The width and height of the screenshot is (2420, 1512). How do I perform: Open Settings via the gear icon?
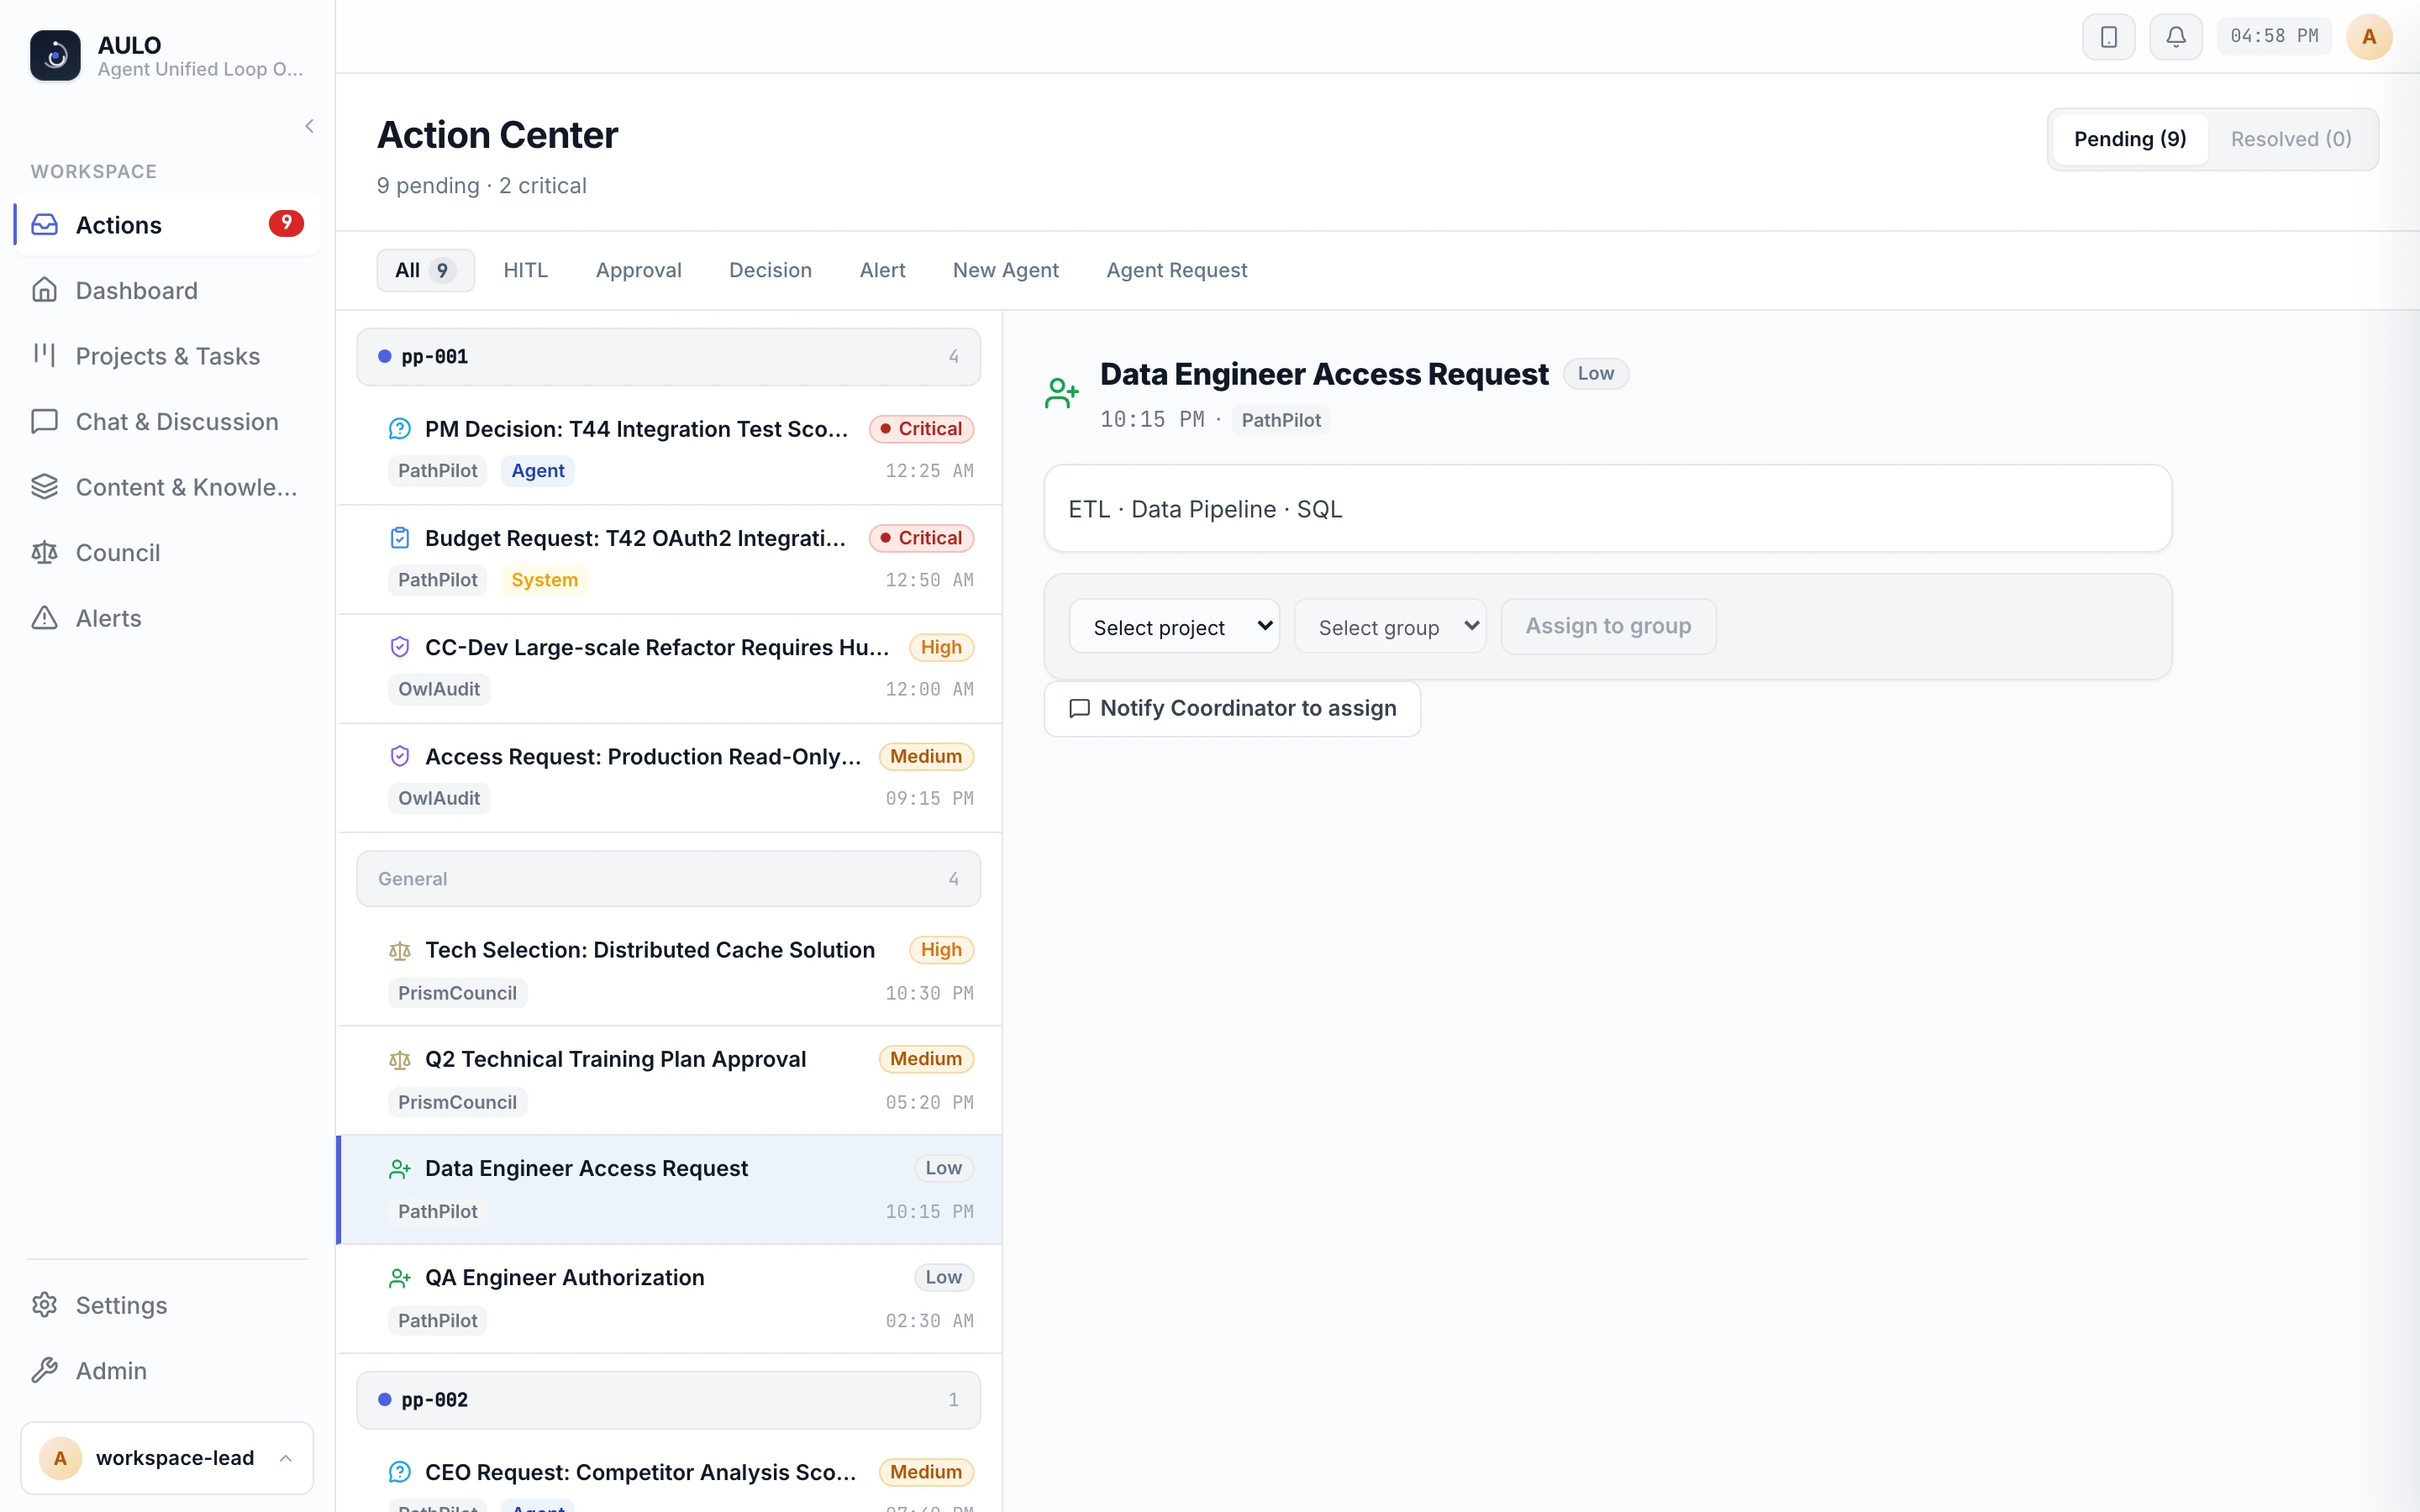[45, 1305]
